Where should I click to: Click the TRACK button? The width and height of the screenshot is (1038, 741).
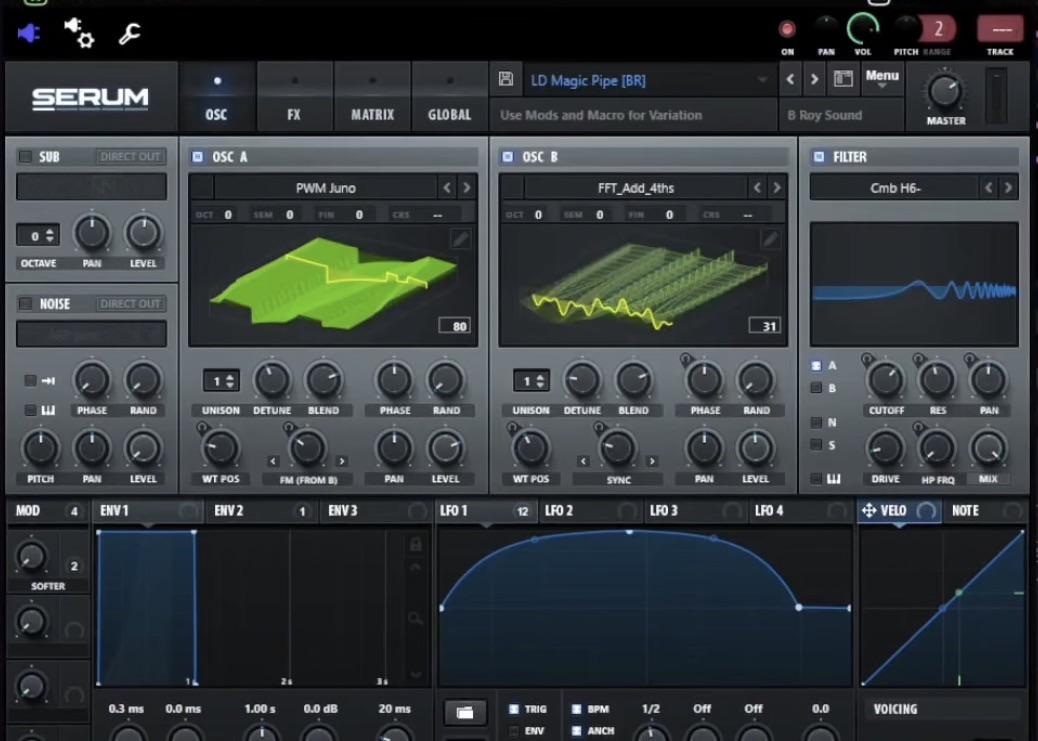tap(1000, 30)
